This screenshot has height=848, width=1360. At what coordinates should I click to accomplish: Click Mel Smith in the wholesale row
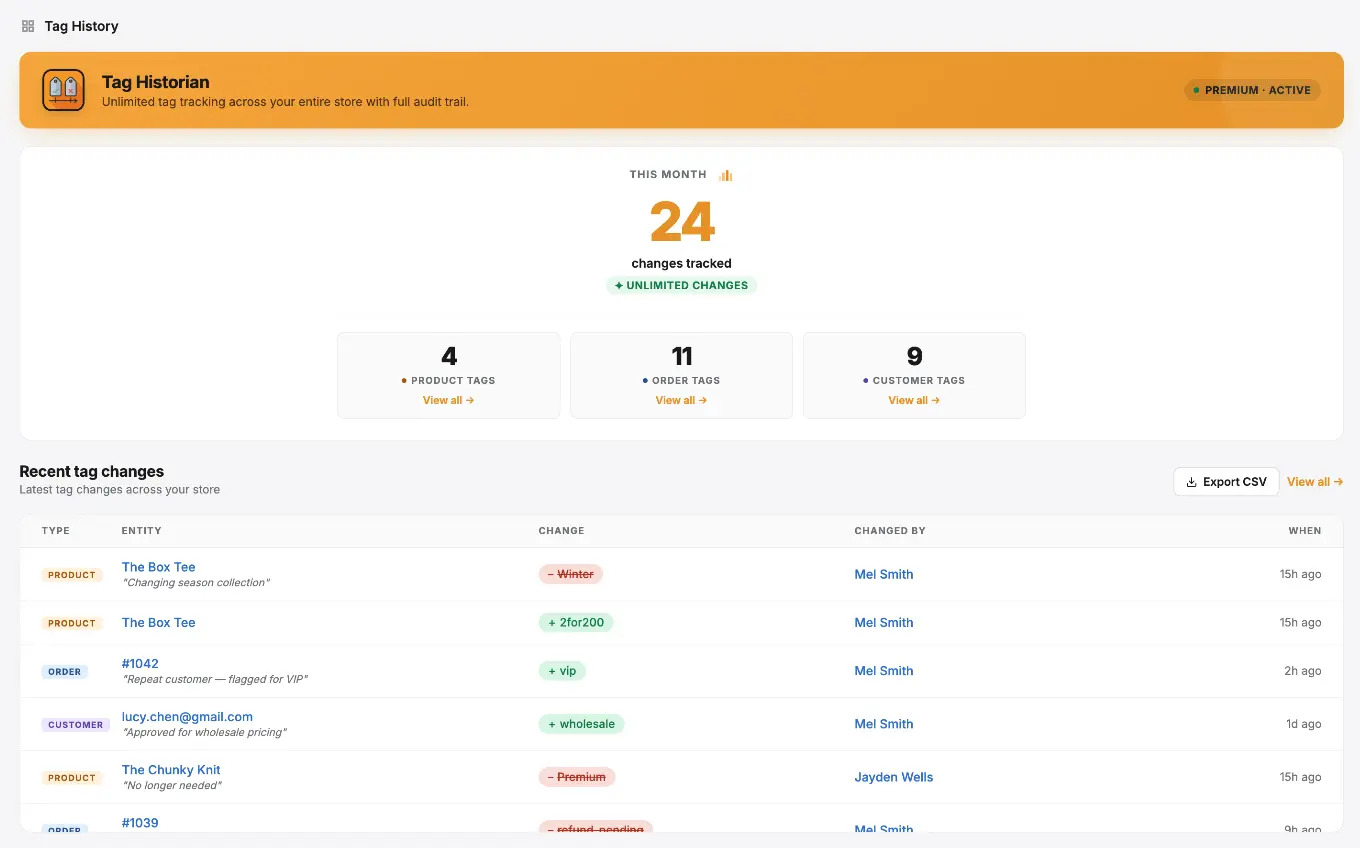point(884,724)
